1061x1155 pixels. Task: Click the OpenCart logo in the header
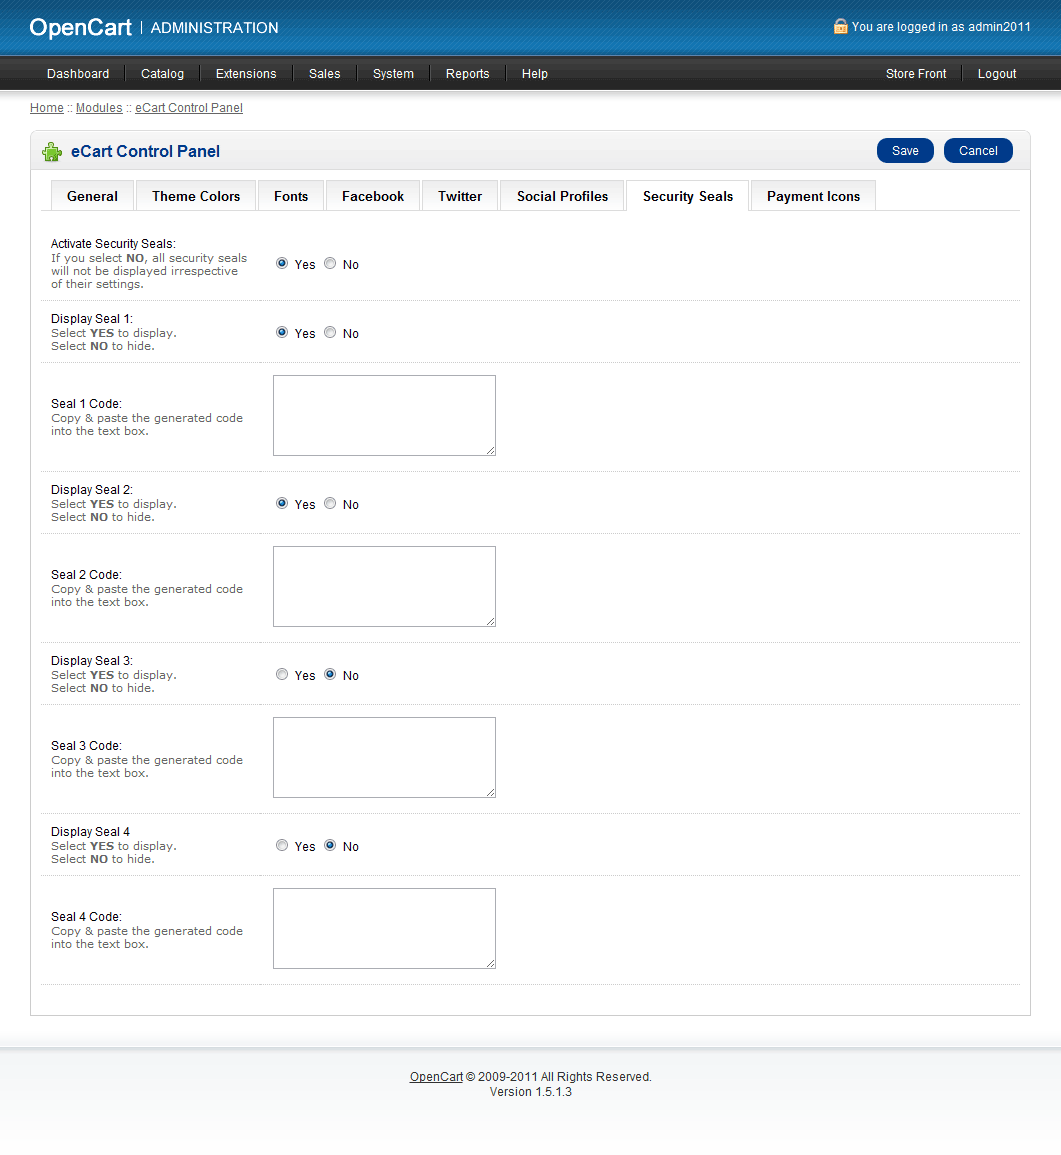pyautogui.click(x=80, y=27)
